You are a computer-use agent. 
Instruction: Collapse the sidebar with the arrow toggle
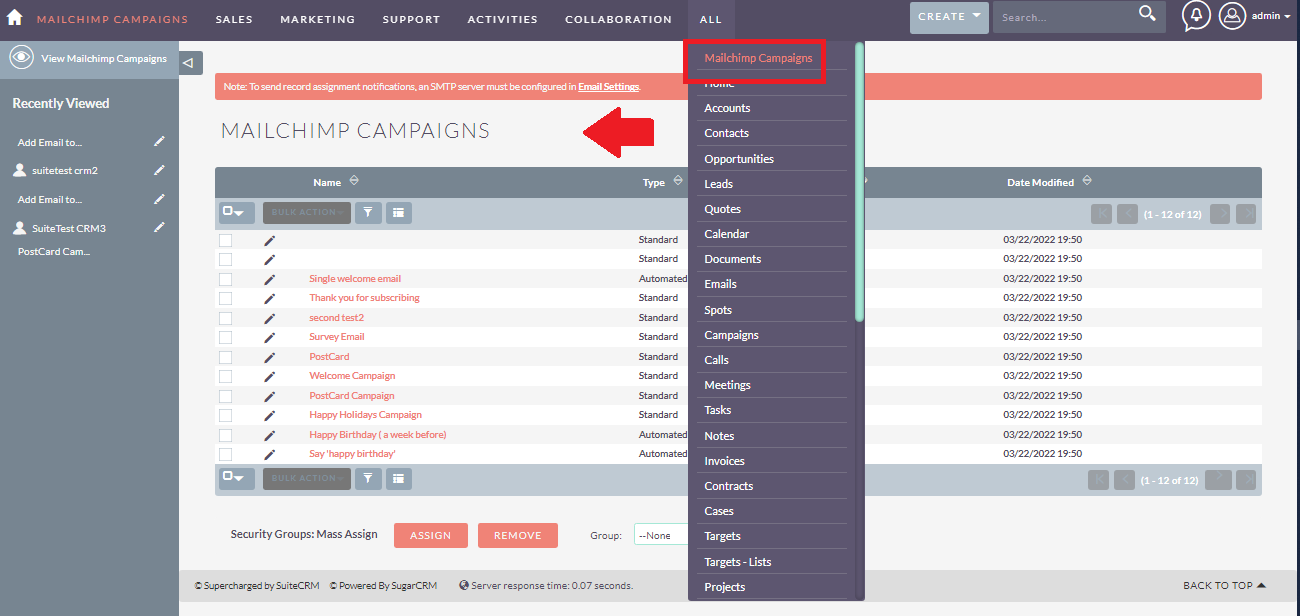191,63
